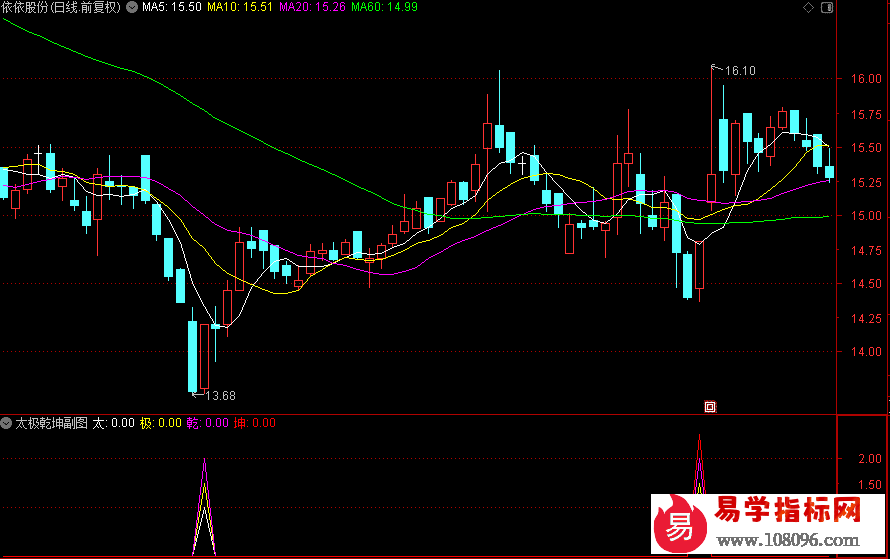Image resolution: width=890 pixels, height=559 pixels.
Task: Expand the 太极乾坤副图 indicator dropdown
Action: pos(6,423)
